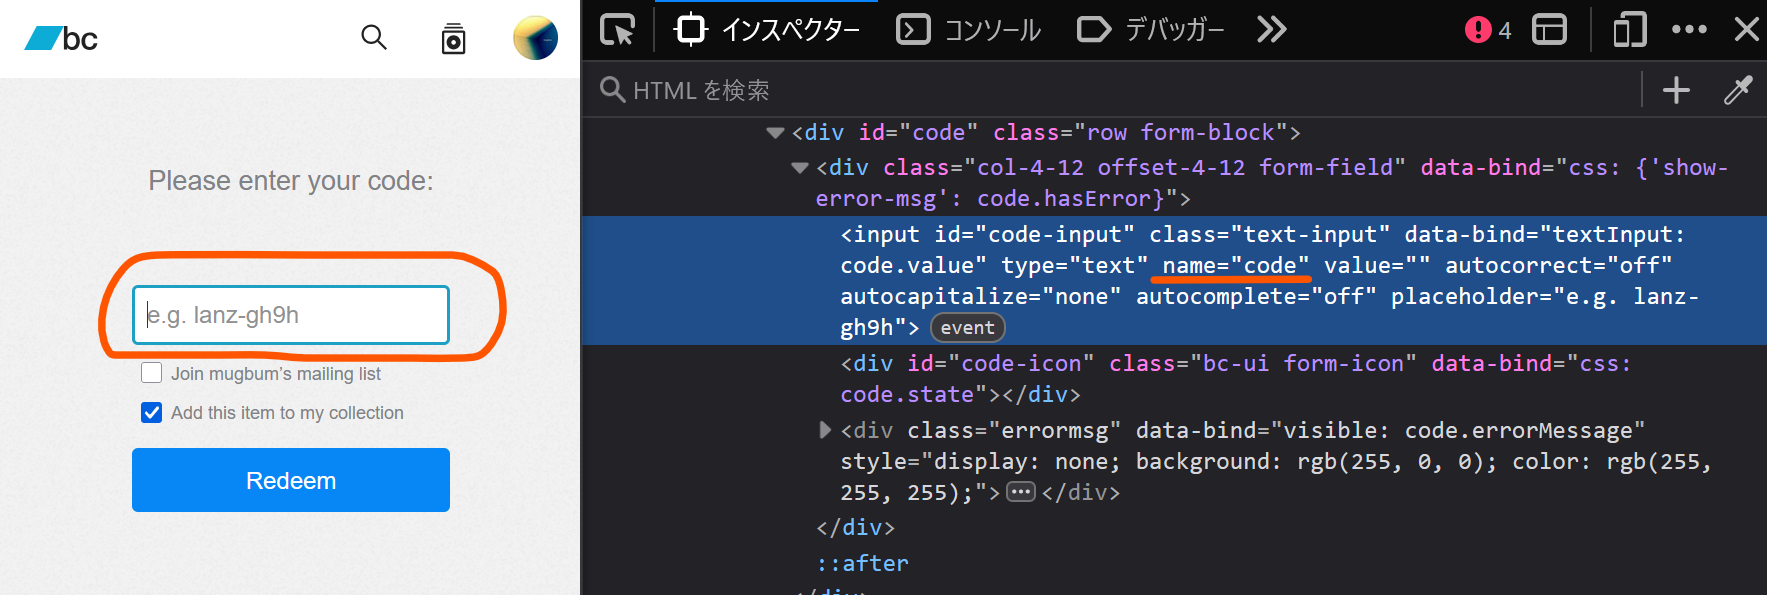
Task: Uncheck Add this item to my collection
Action: (x=152, y=412)
